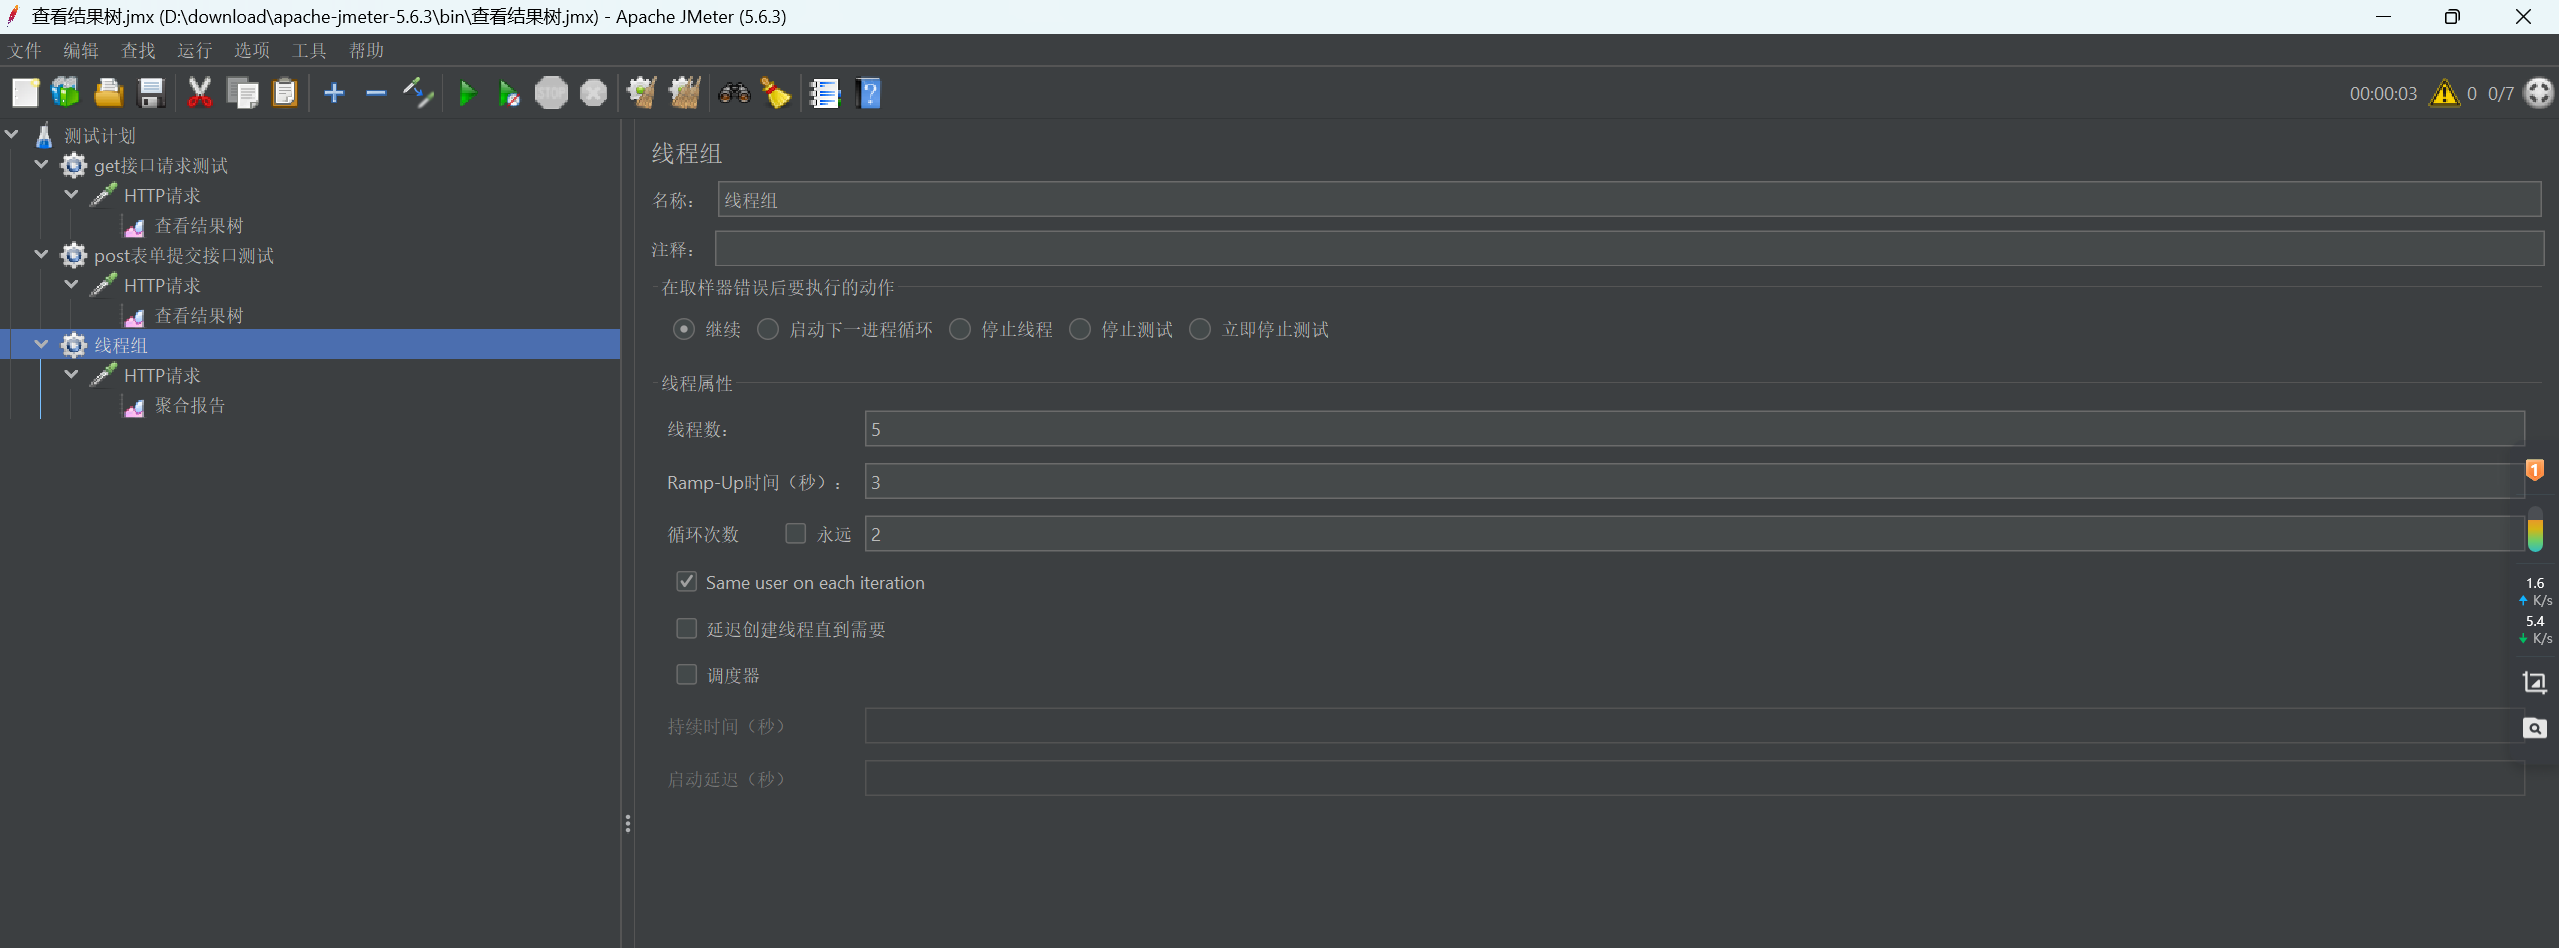Collapse the 测试计划 tree node
This screenshot has width=2559, height=948.
click(x=12, y=134)
